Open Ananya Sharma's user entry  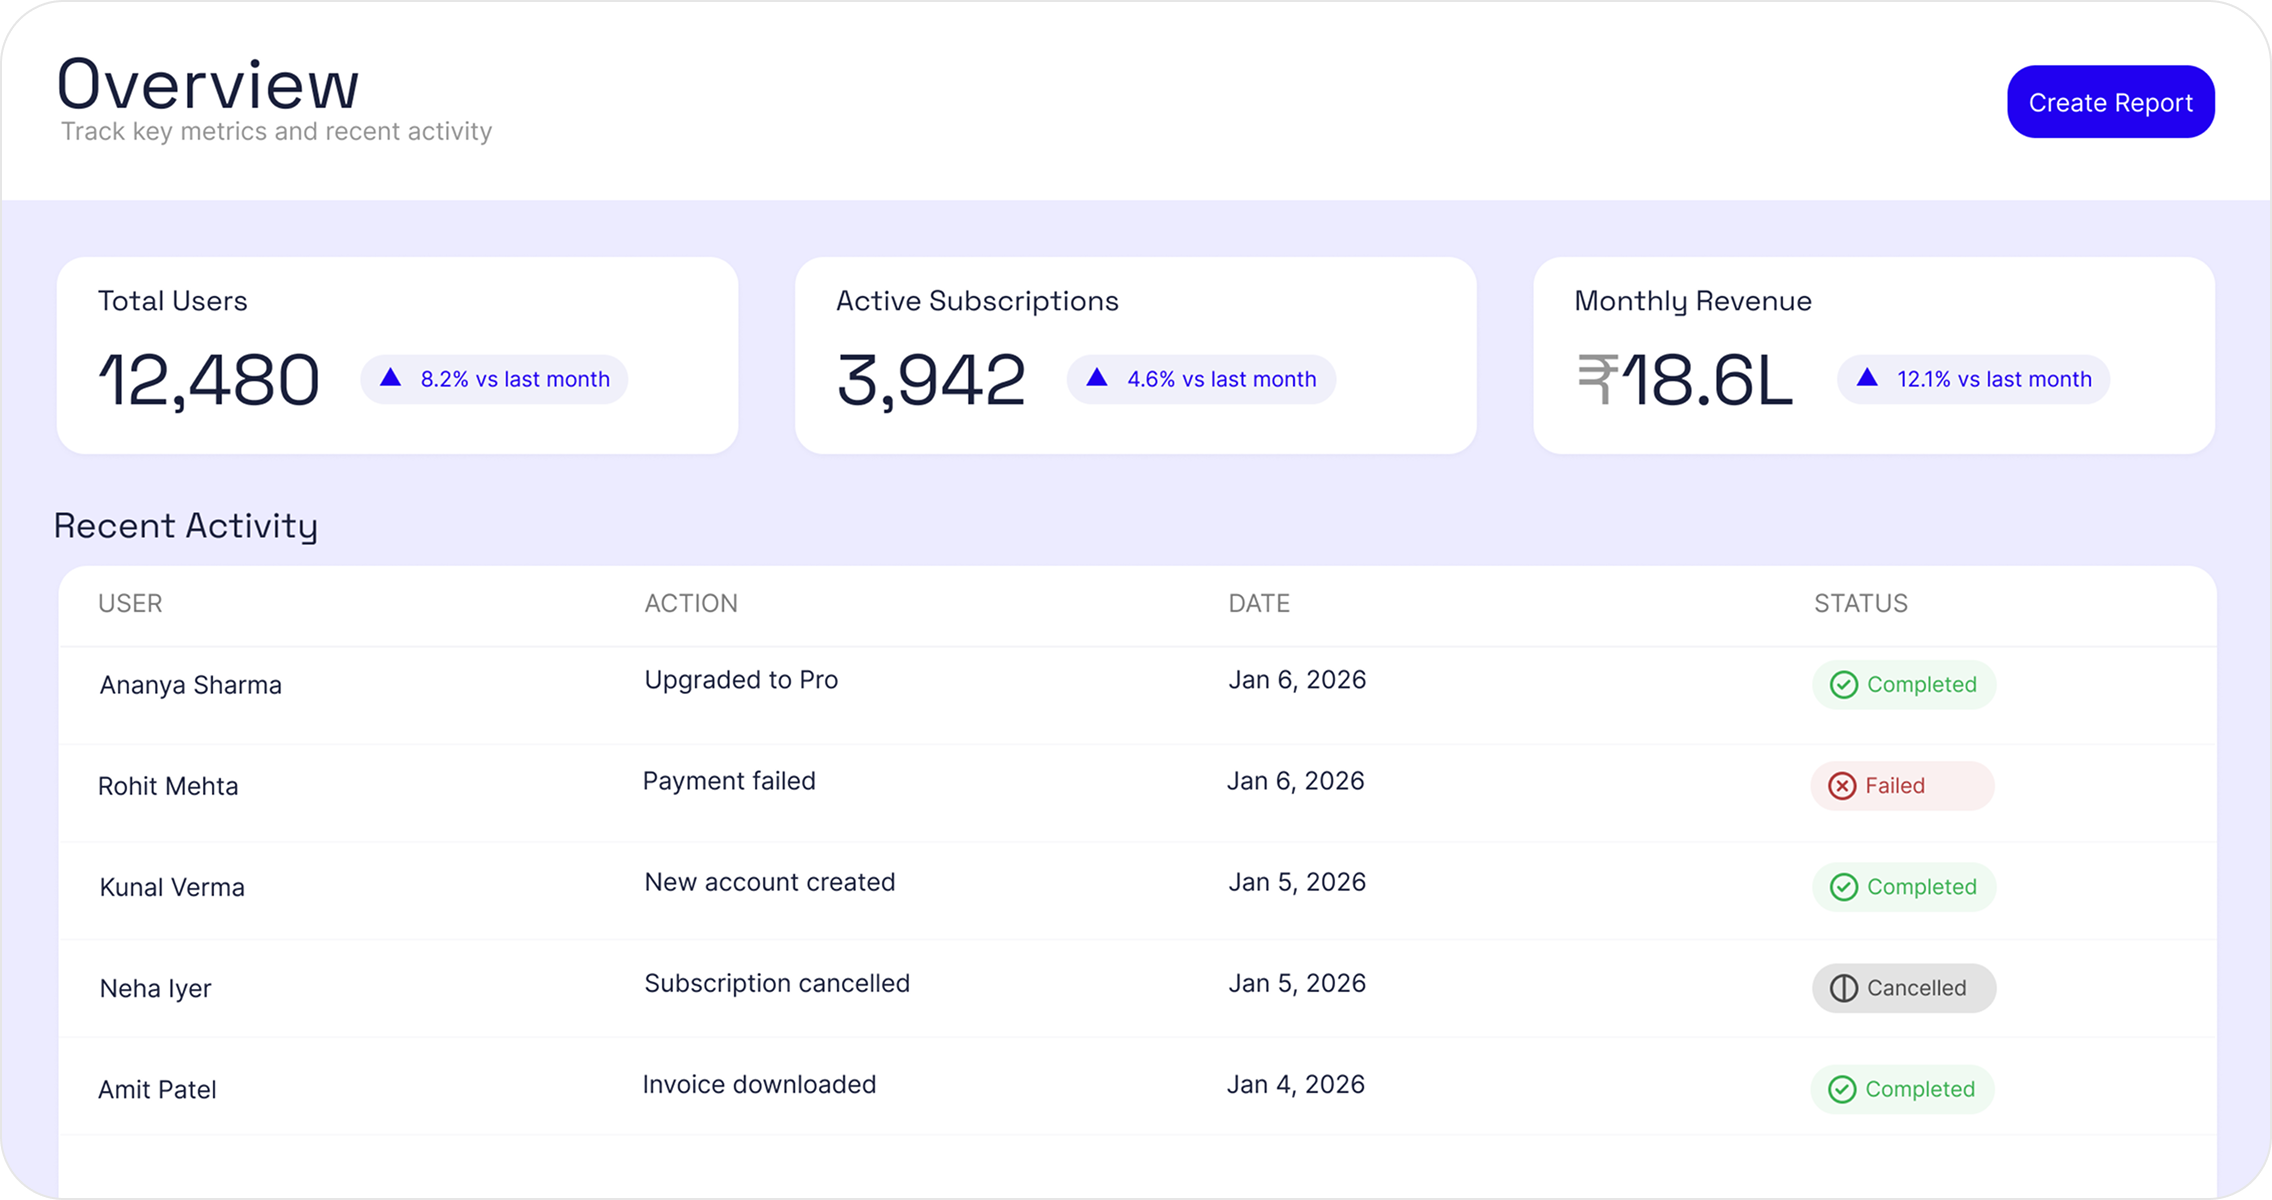click(x=190, y=685)
